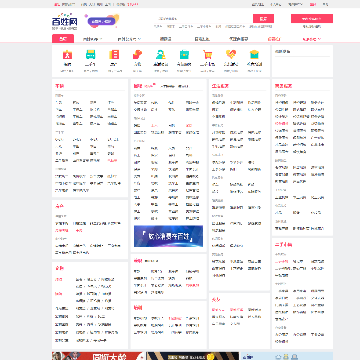Click the purple badge beside the logo

(x=102, y=21)
